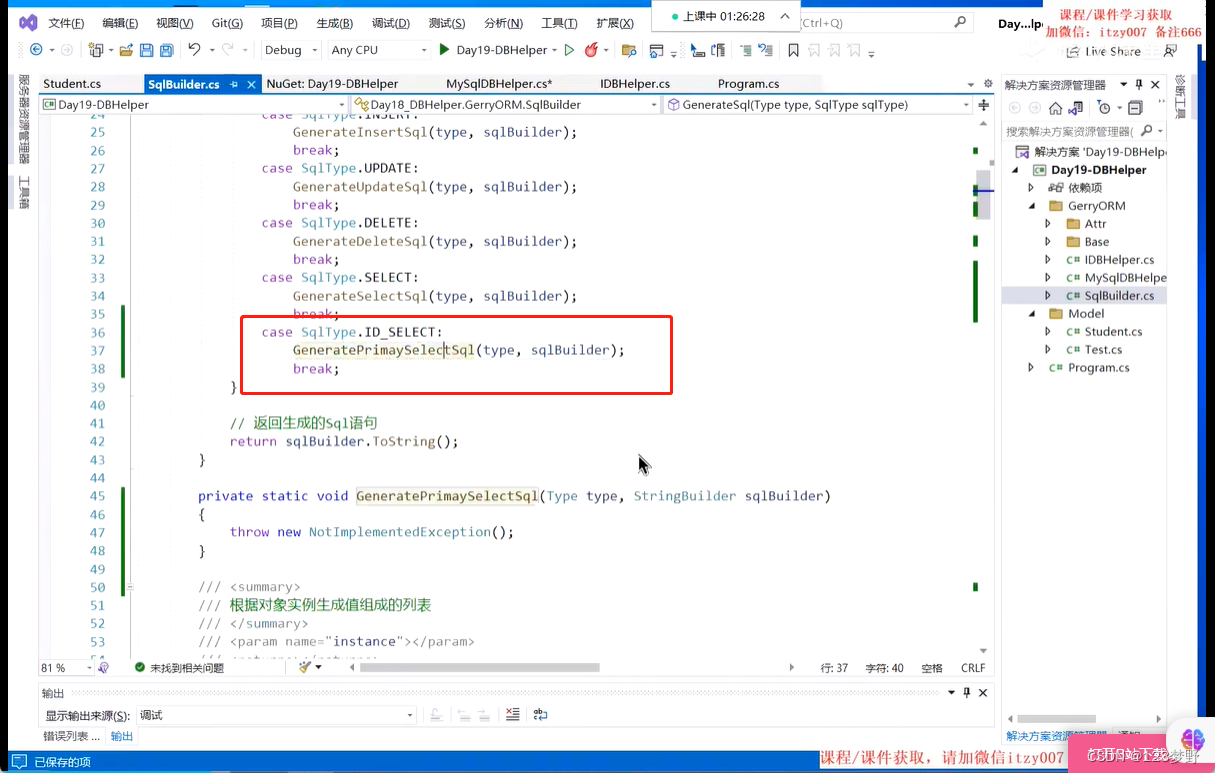Clear the output window with Clear All icon

[x=513, y=714]
